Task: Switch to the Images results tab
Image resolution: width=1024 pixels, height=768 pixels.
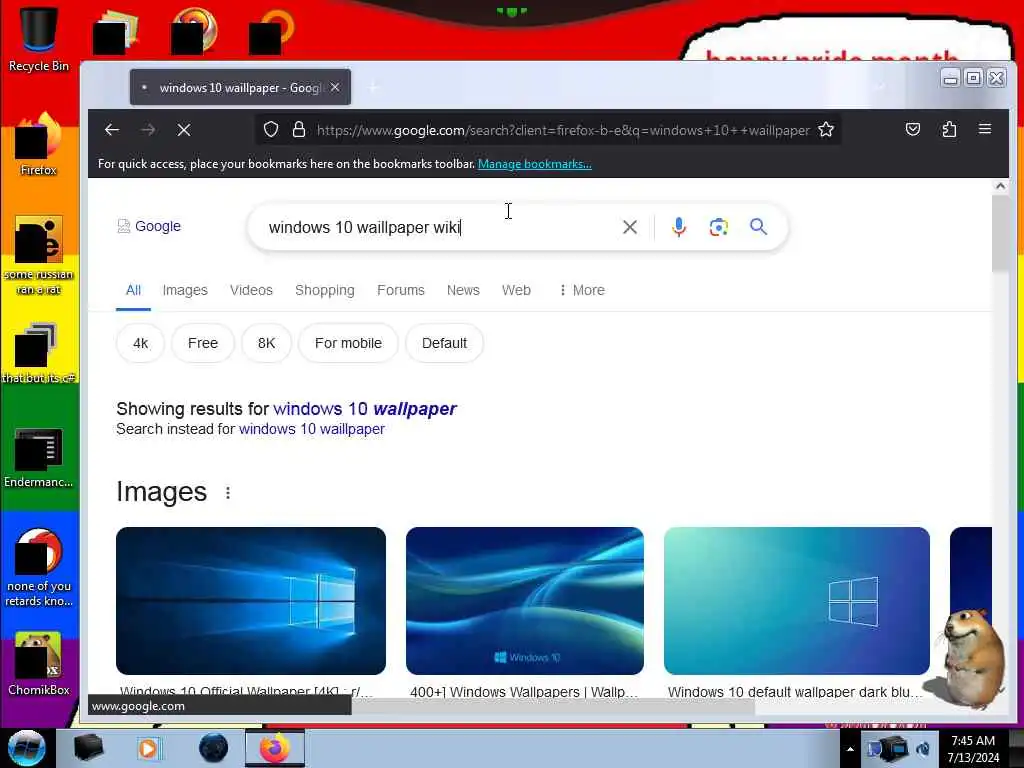Action: 185,290
